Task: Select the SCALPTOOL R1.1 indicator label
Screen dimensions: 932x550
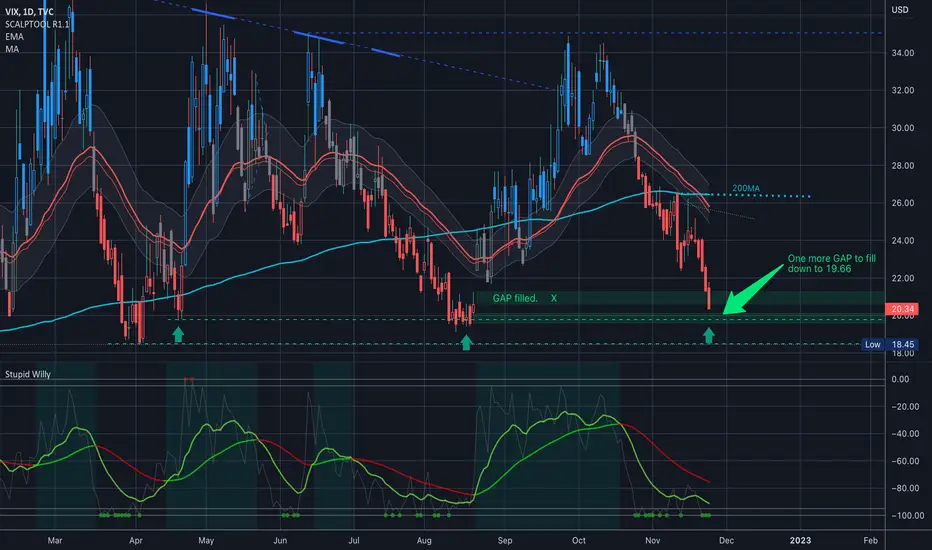Action: 37,24
